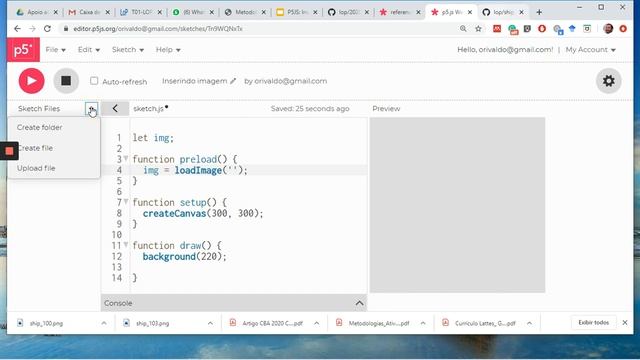Open the Edit menu
Image resolution: width=640 pixels, height=360 pixels.
89,50
